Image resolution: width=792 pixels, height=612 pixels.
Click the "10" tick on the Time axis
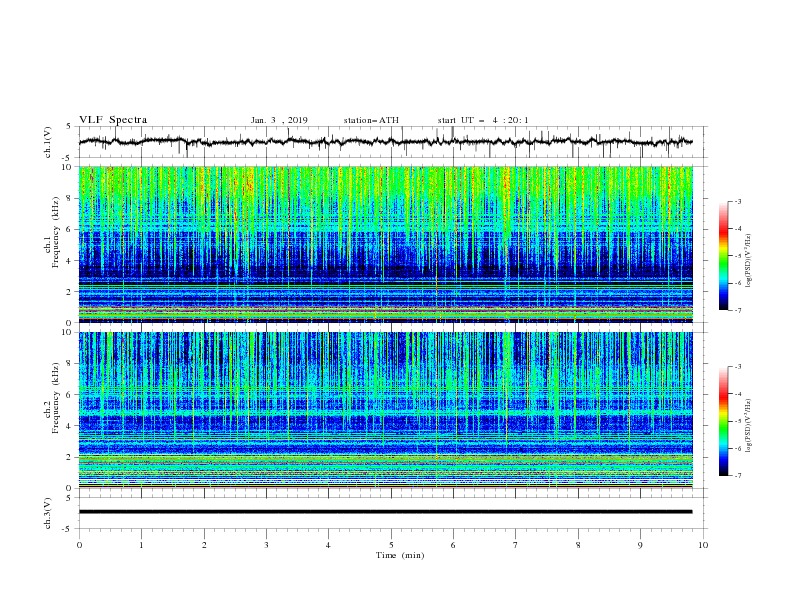pos(703,545)
